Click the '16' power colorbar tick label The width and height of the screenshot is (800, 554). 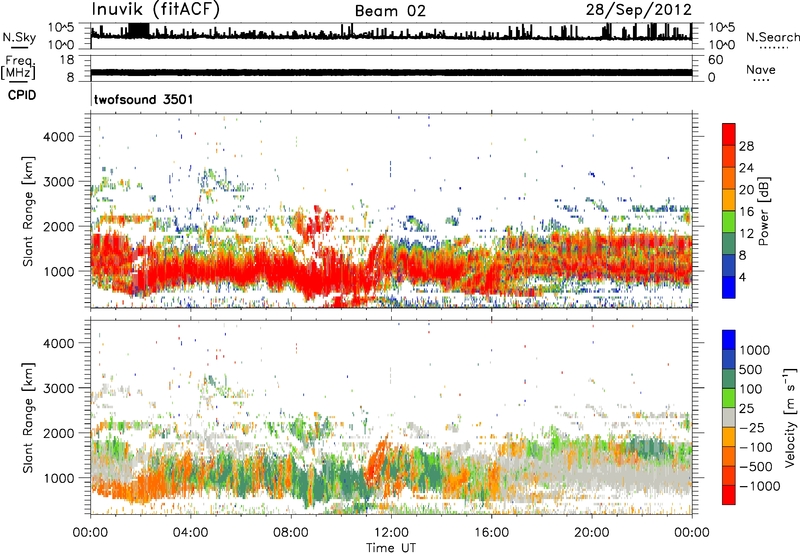[746, 212]
